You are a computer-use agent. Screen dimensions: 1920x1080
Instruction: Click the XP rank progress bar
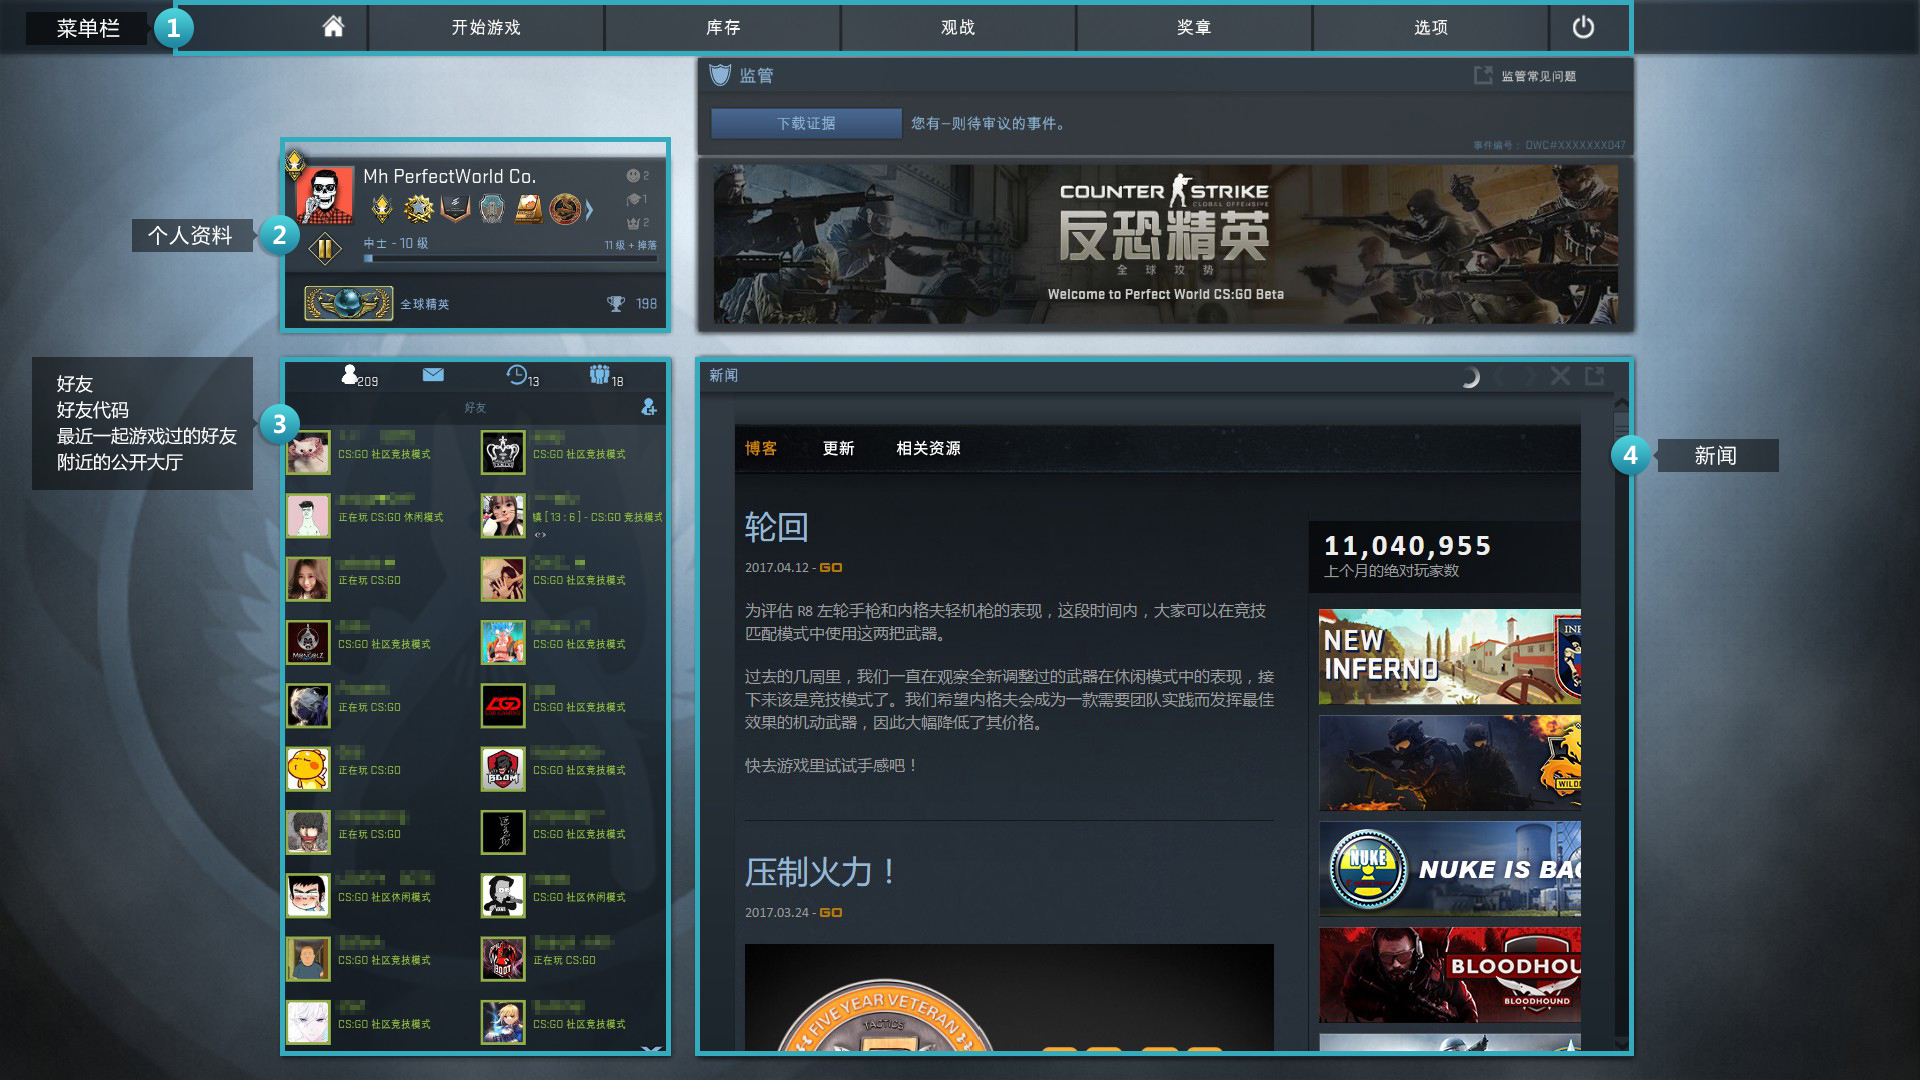point(510,259)
